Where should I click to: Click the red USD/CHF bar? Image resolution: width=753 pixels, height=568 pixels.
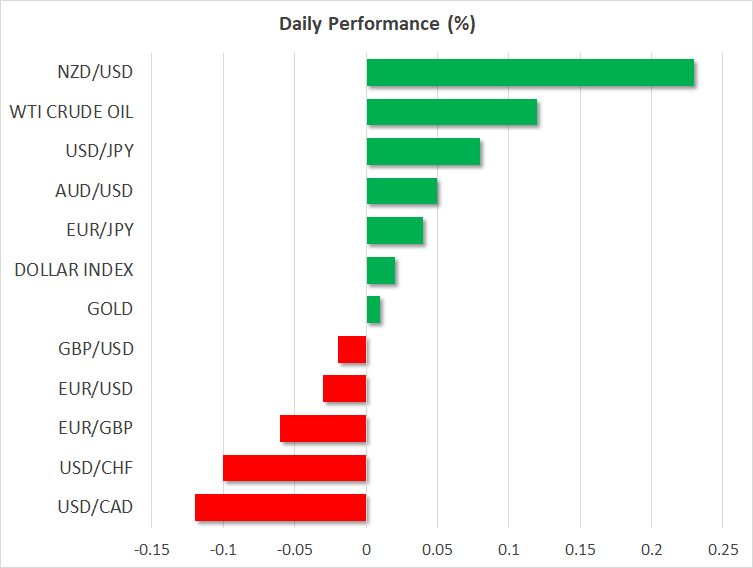coord(295,468)
